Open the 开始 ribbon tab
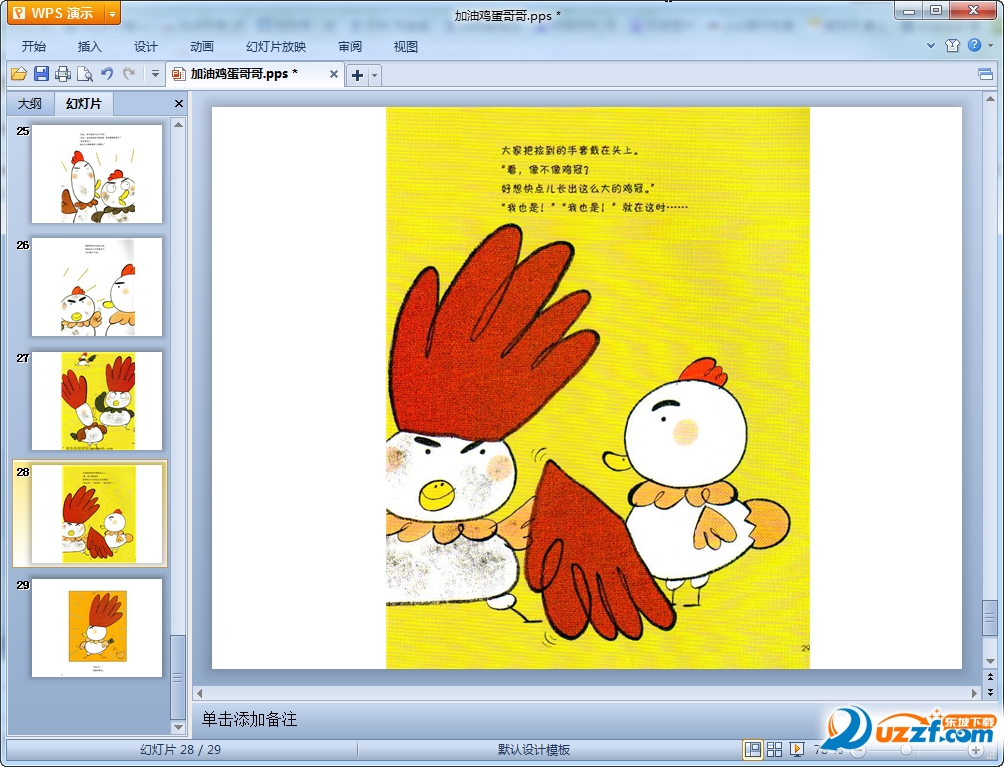Screen dimensions: 1004x767 tap(33, 47)
